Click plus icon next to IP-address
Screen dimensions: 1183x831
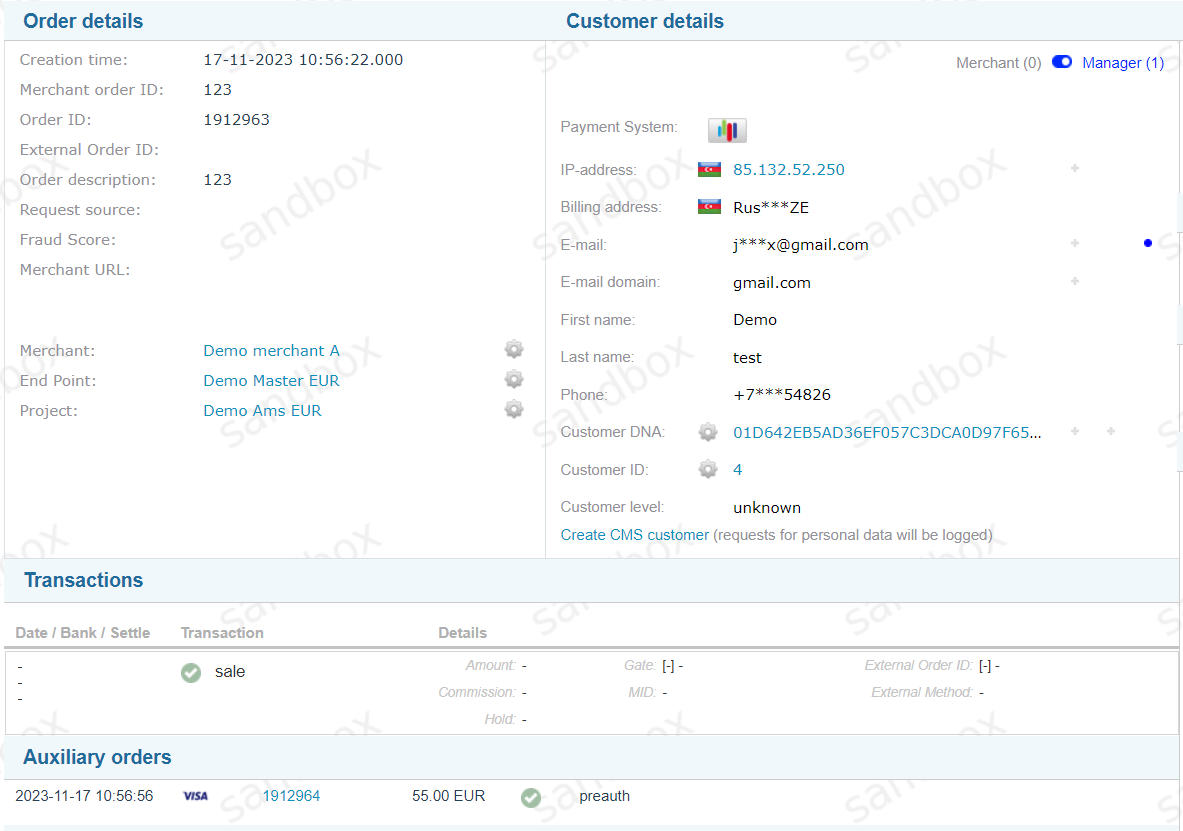point(1075,169)
